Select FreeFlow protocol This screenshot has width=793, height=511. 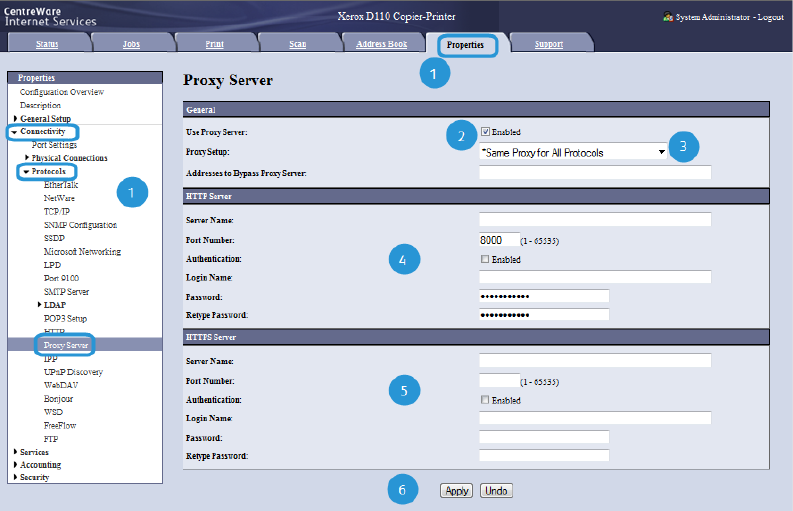click(60, 425)
